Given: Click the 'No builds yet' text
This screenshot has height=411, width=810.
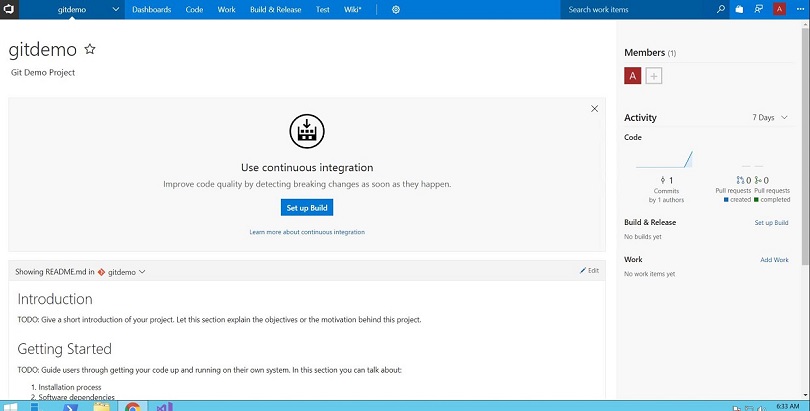Looking at the screenshot, I should coord(643,236).
